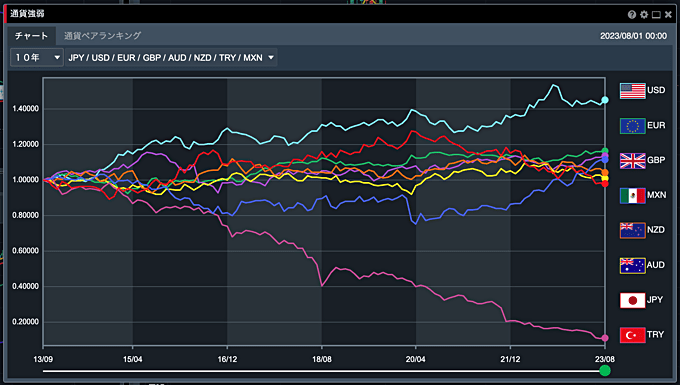Click the 1.00000 y-axis label
Viewport: 680px width, 385px height.
point(26,180)
